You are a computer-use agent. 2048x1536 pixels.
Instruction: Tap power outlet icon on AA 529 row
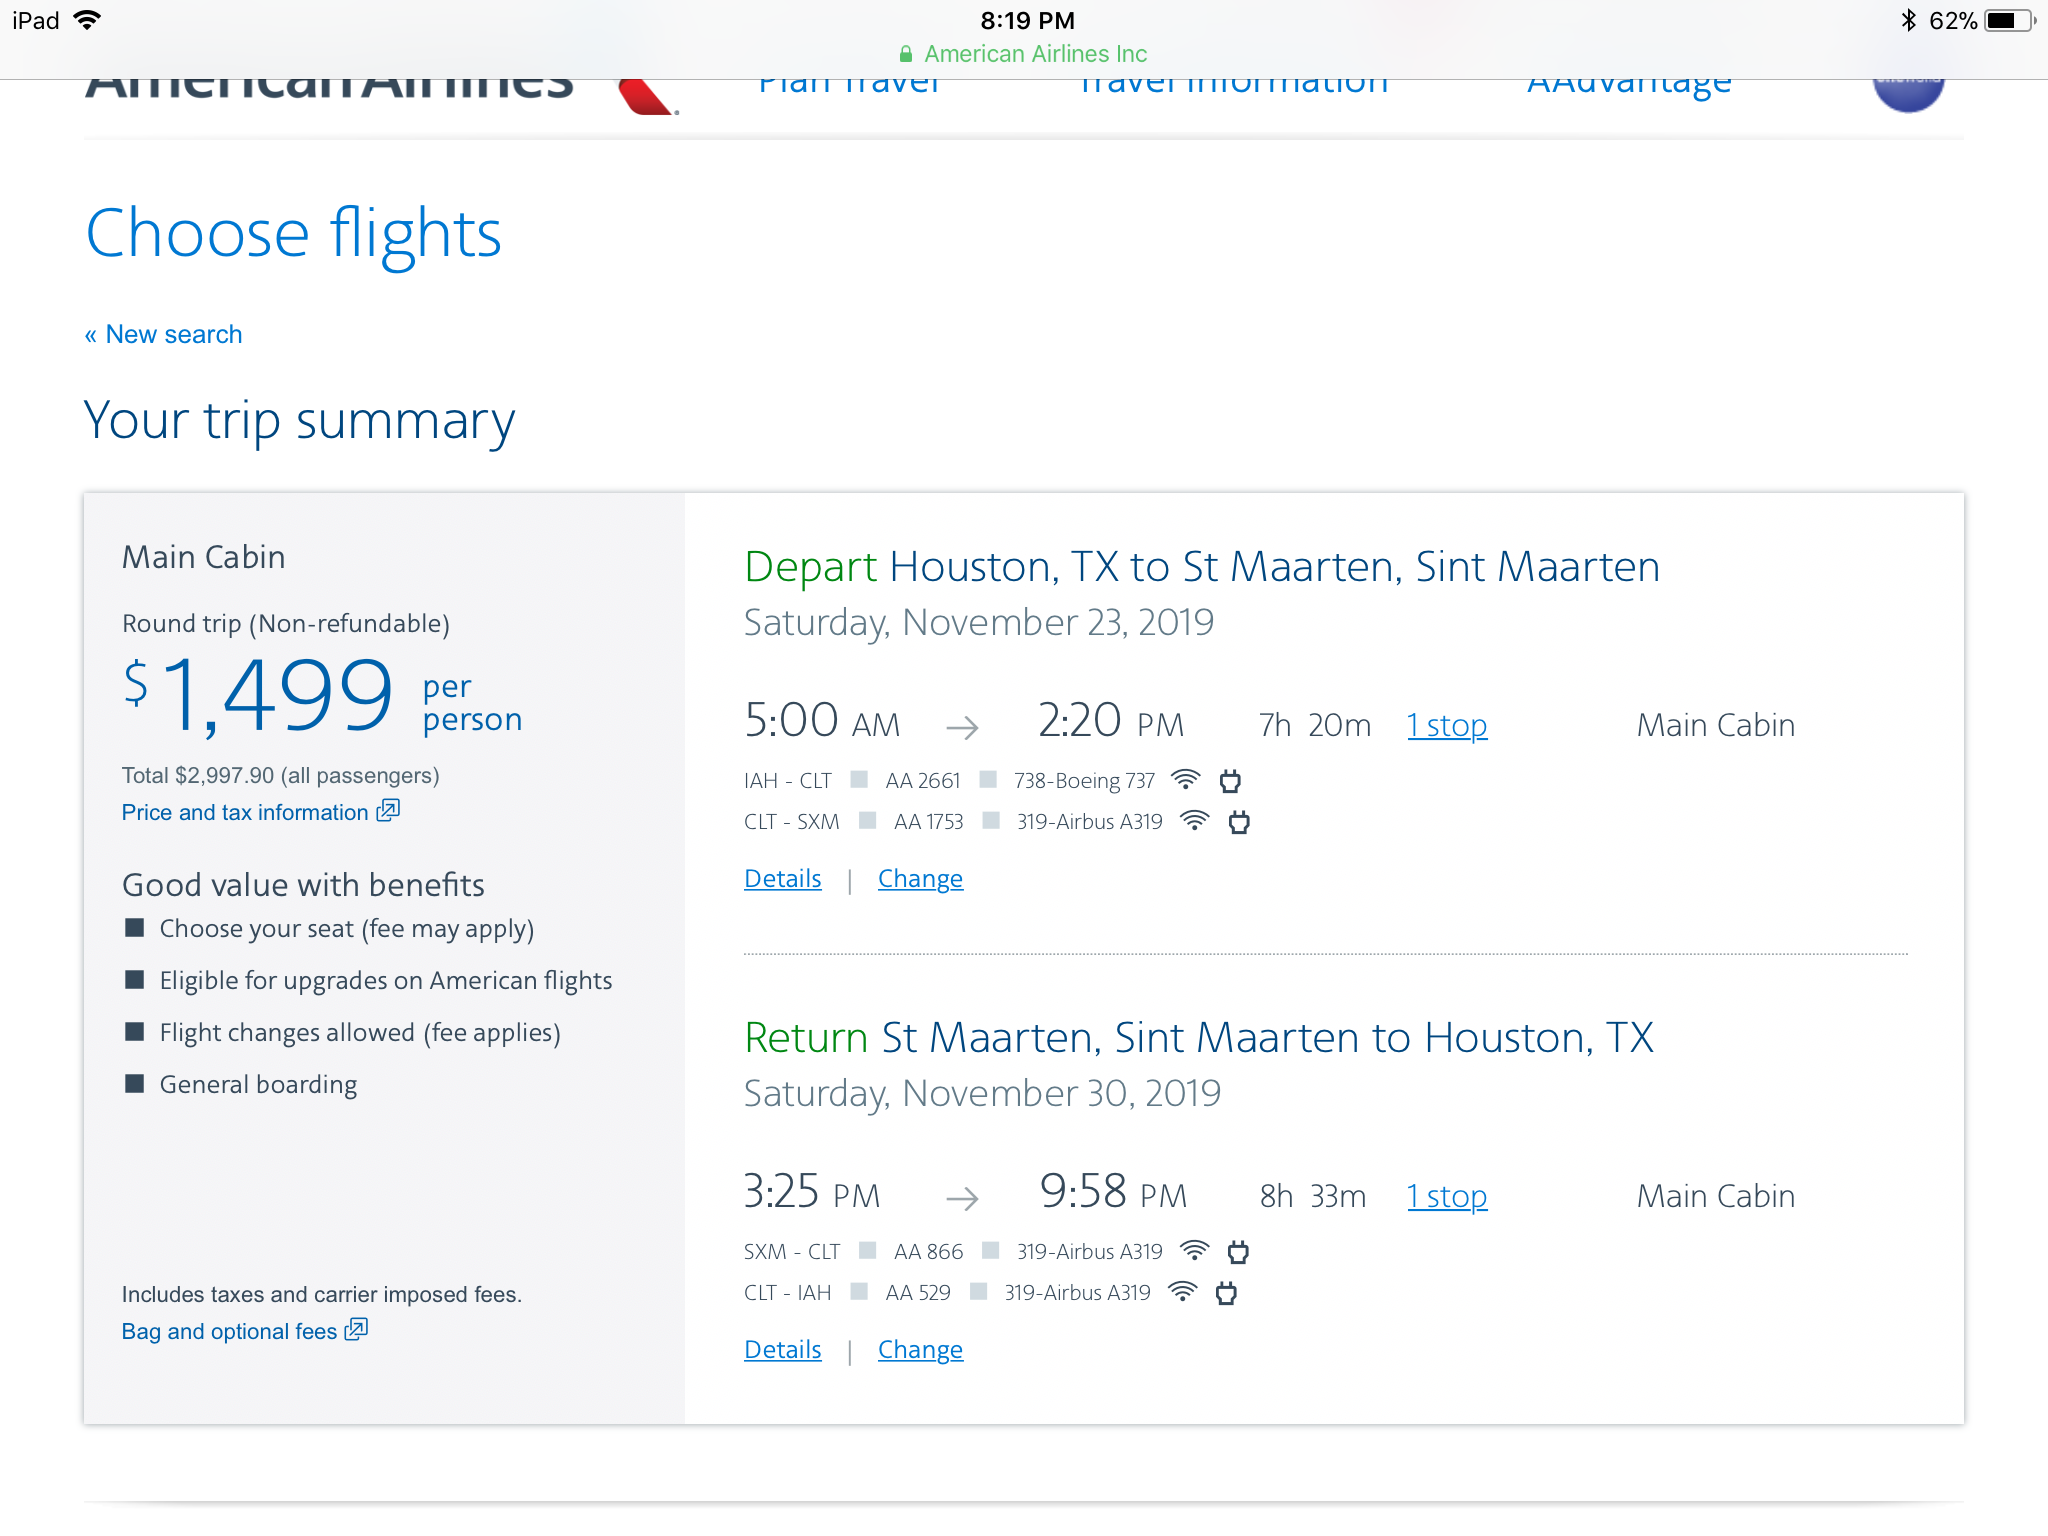point(1226,1293)
